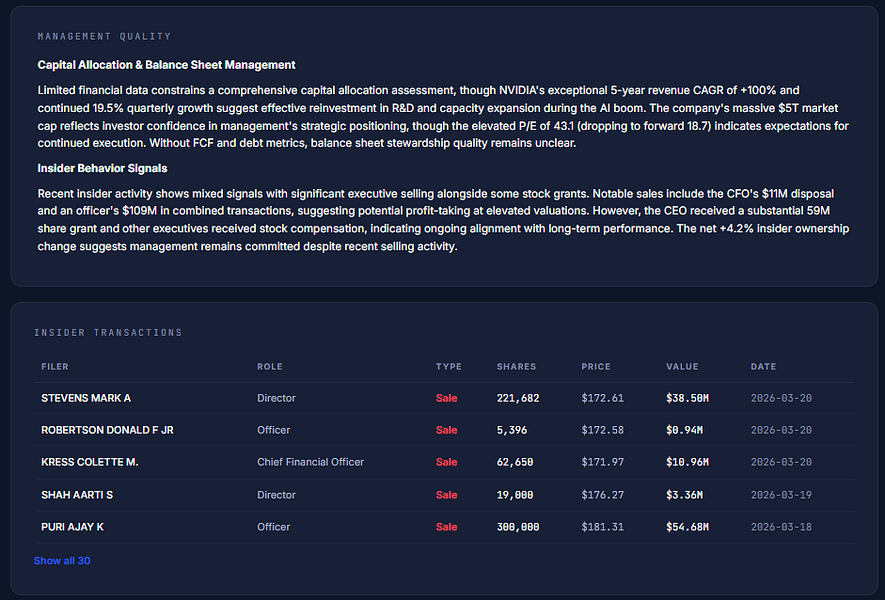Click the Insider Behavior Signals heading
885x600 pixels.
pyautogui.click(x=102, y=168)
